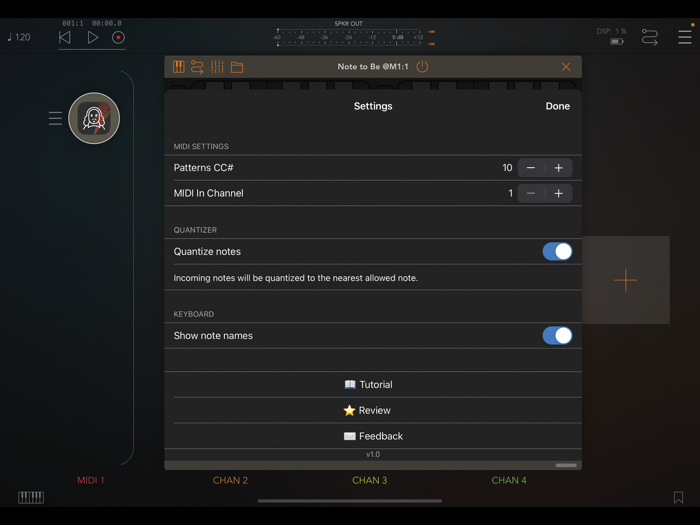Tap the tempo value 120
This screenshot has width=700, height=525.
pos(19,37)
